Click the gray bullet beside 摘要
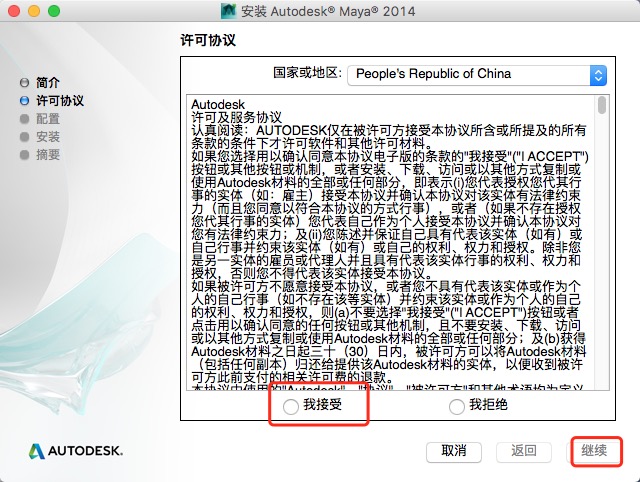The image size is (640, 482). pos(24,155)
